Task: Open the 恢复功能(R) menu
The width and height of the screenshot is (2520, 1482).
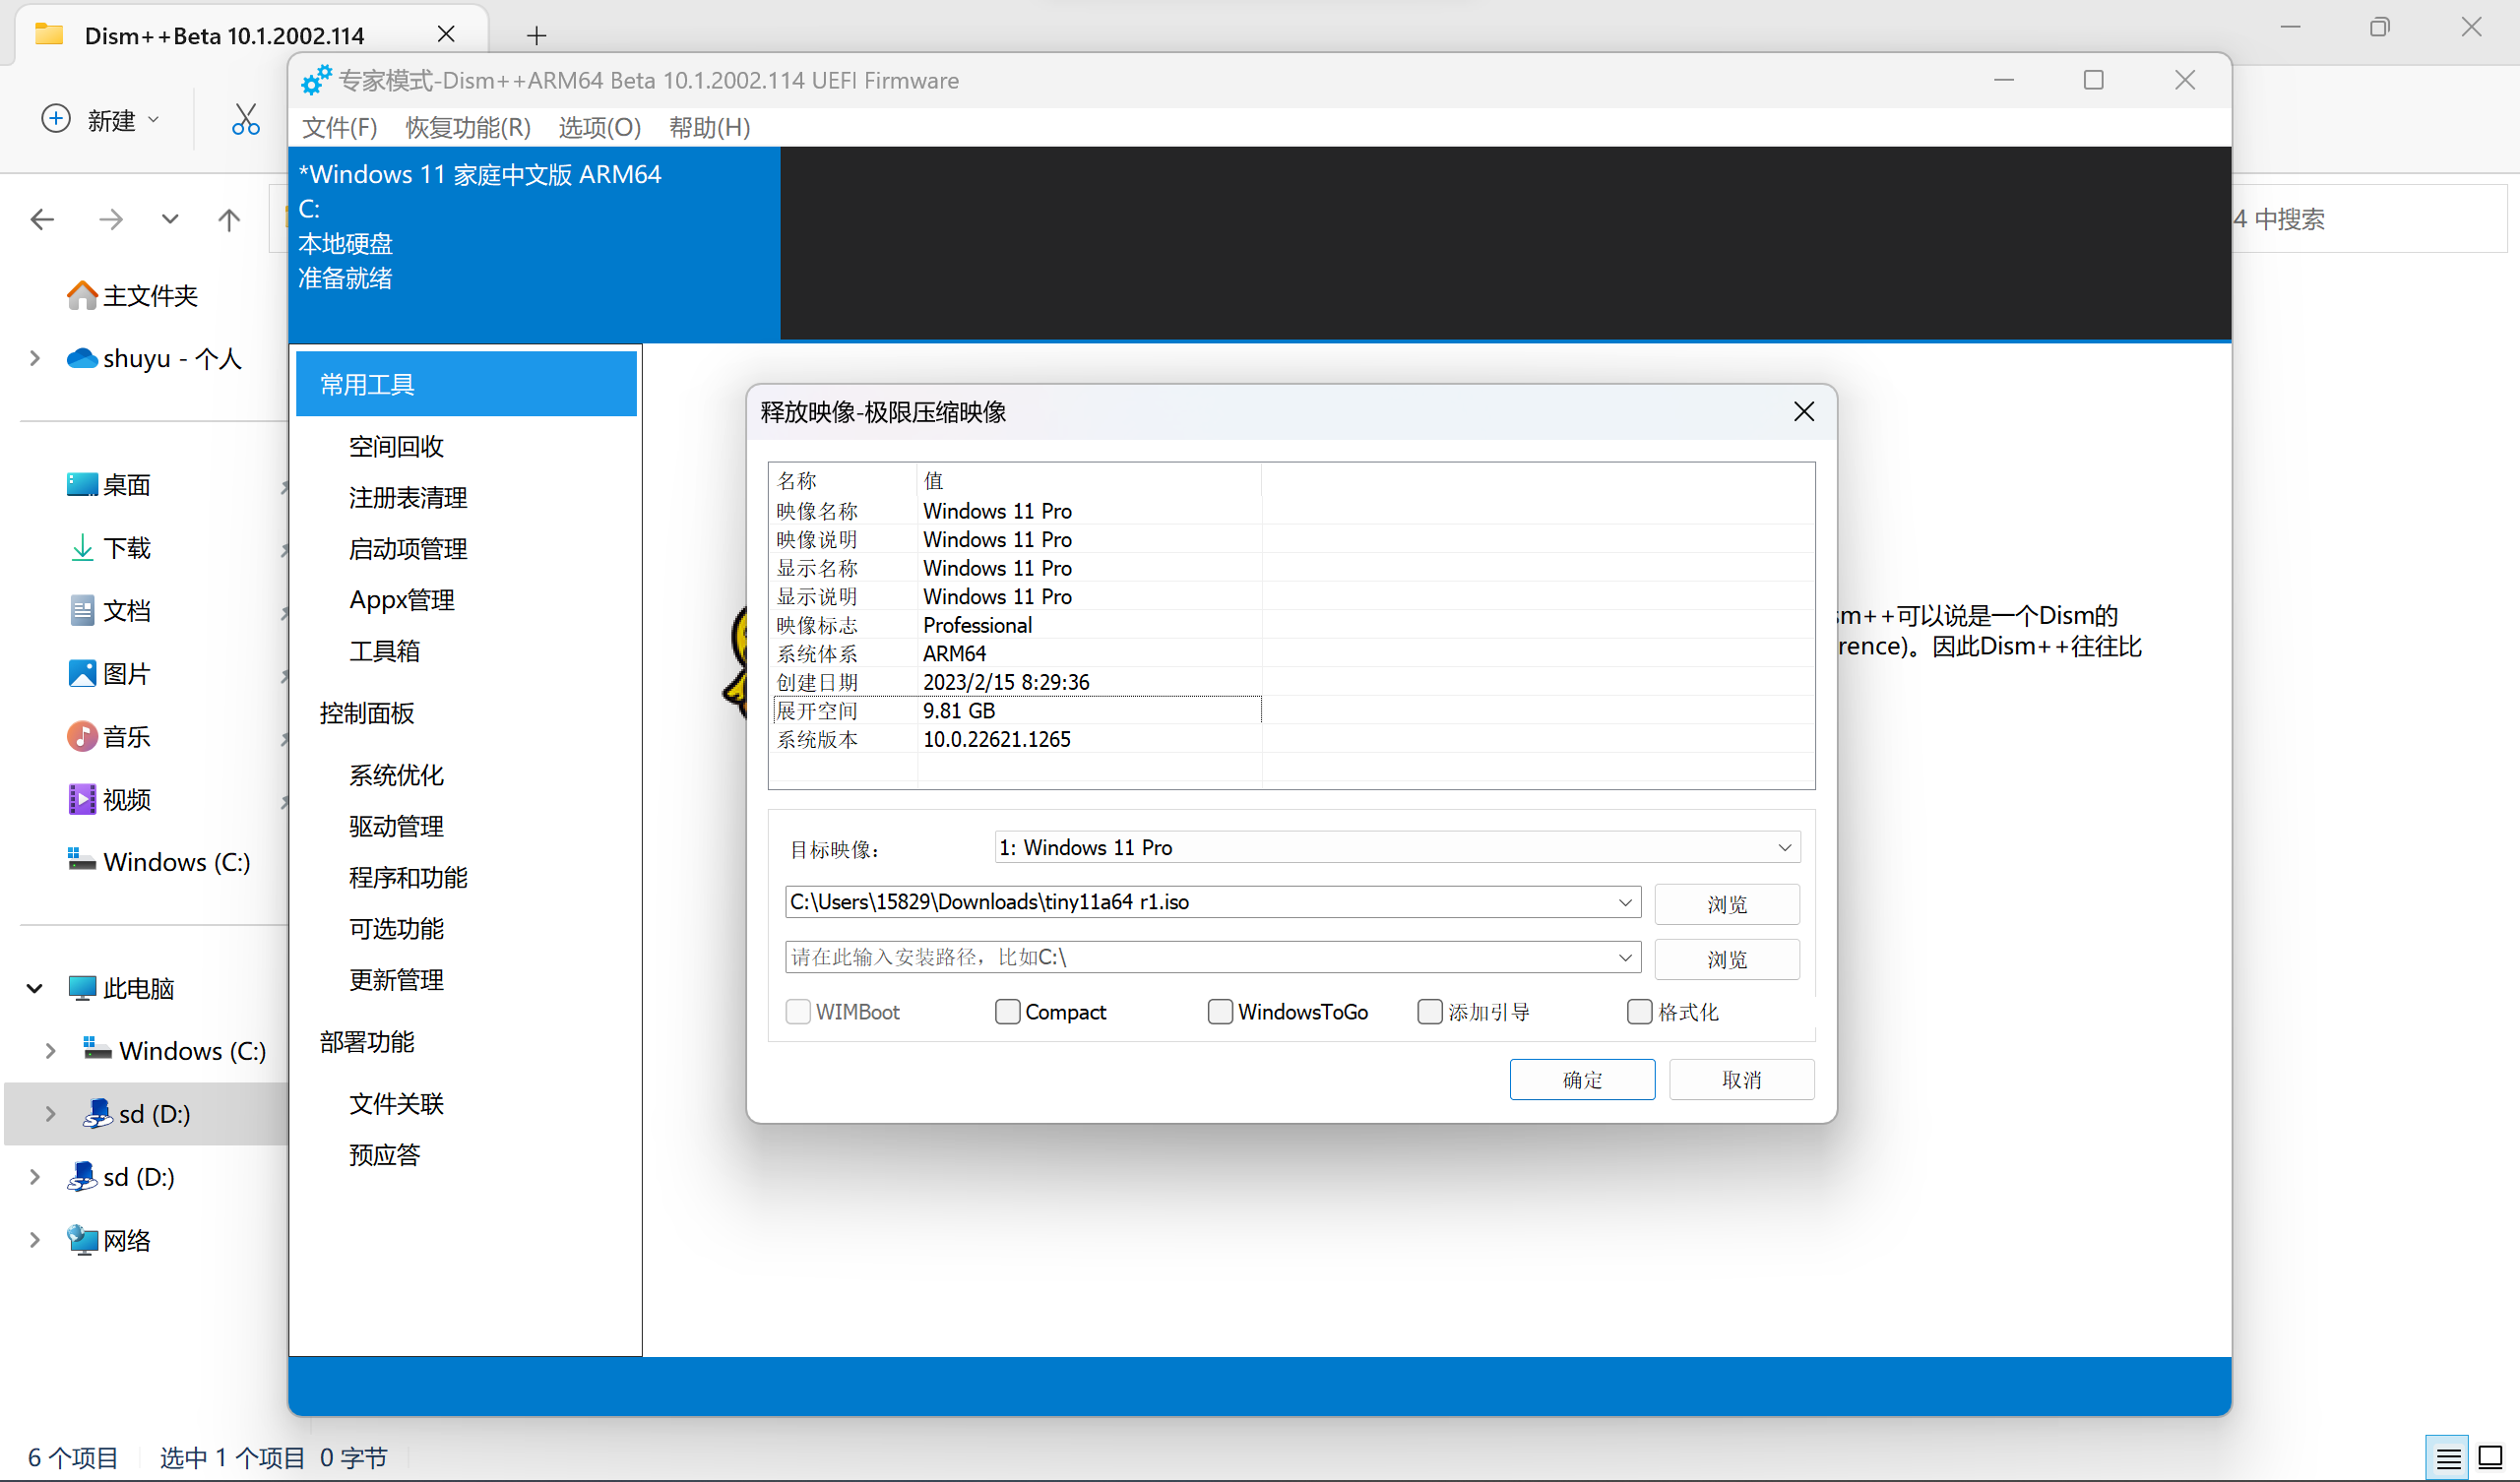Action: coord(467,127)
